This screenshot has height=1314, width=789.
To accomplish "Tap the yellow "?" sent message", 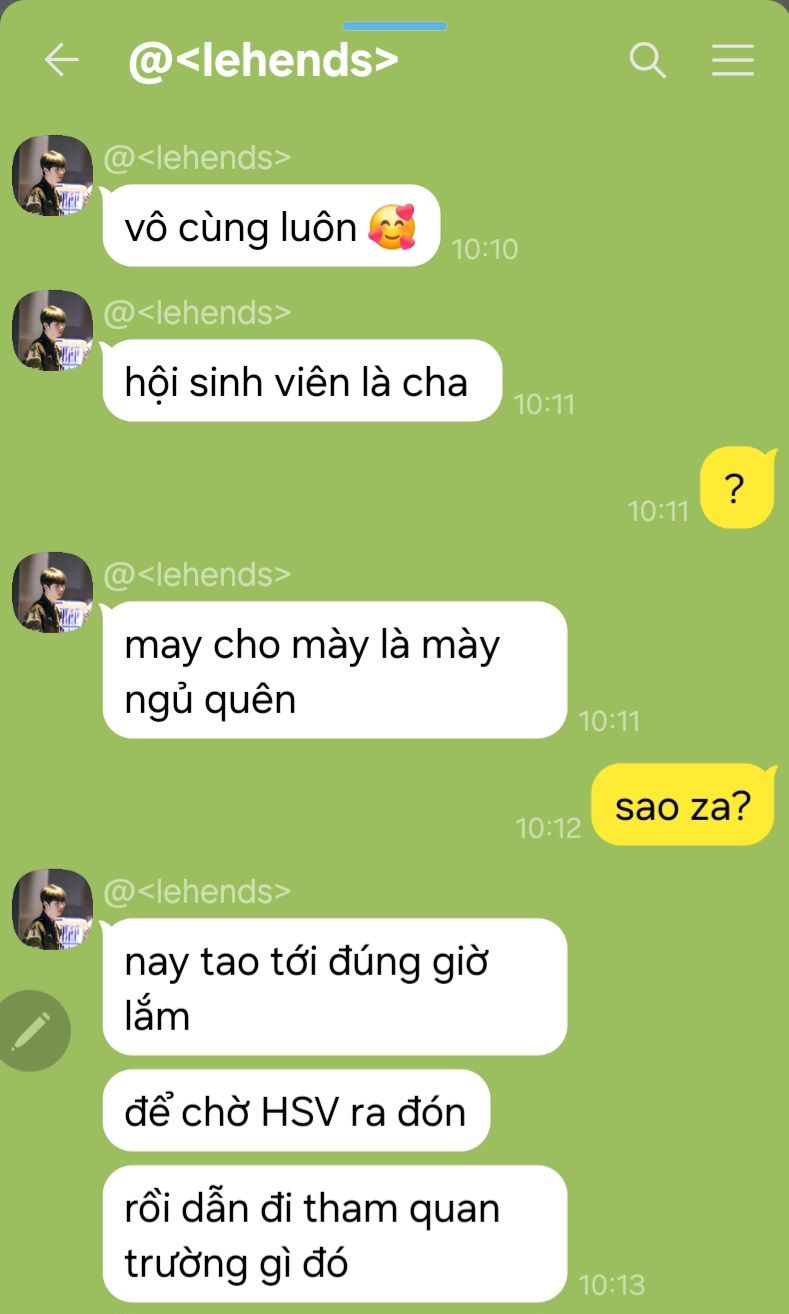I will 737,489.
